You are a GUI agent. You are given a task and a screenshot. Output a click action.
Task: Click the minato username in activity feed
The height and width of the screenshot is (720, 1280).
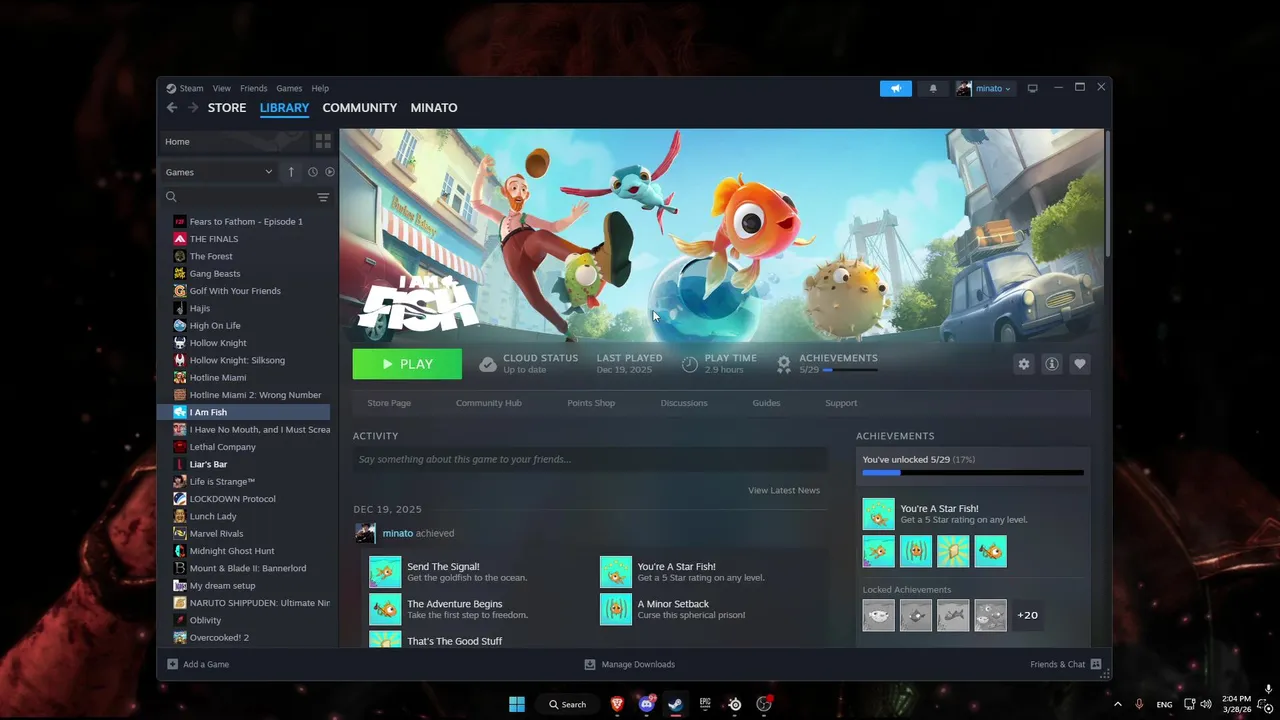click(398, 533)
